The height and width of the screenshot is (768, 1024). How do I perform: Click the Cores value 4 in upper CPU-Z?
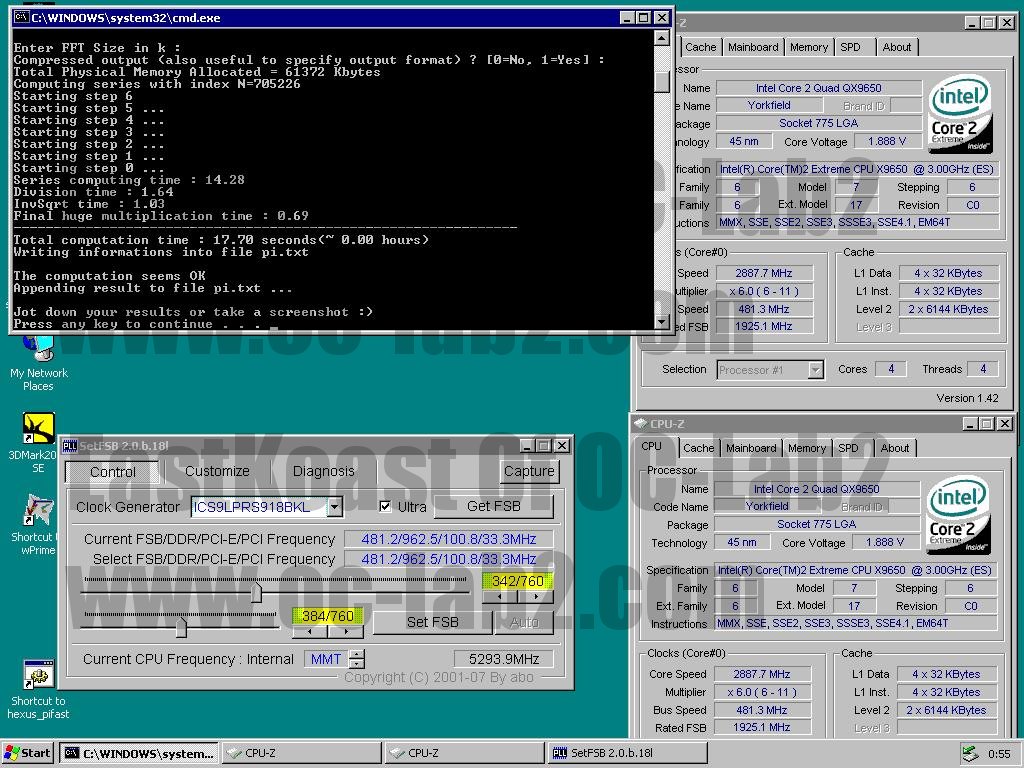[x=891, y=369]
